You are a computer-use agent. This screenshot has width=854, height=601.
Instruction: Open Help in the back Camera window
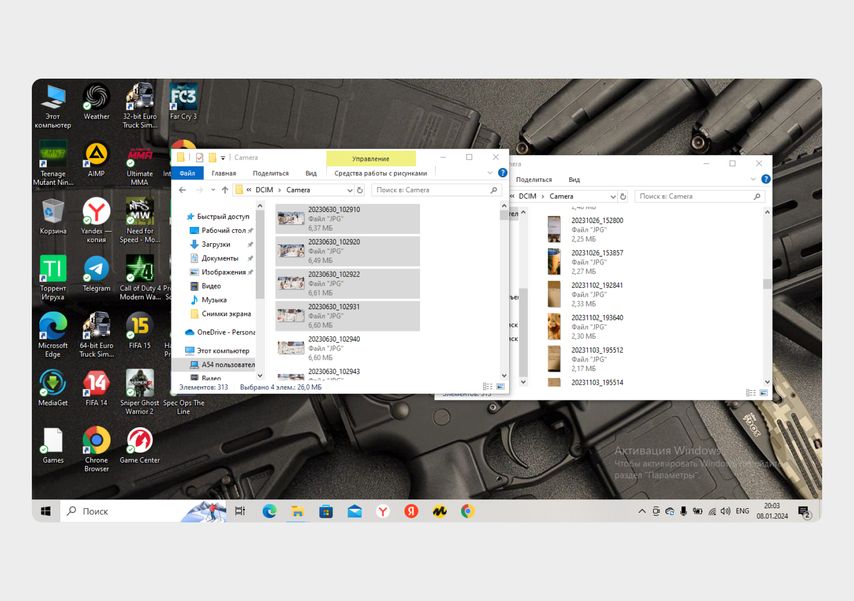coord(766,179)
